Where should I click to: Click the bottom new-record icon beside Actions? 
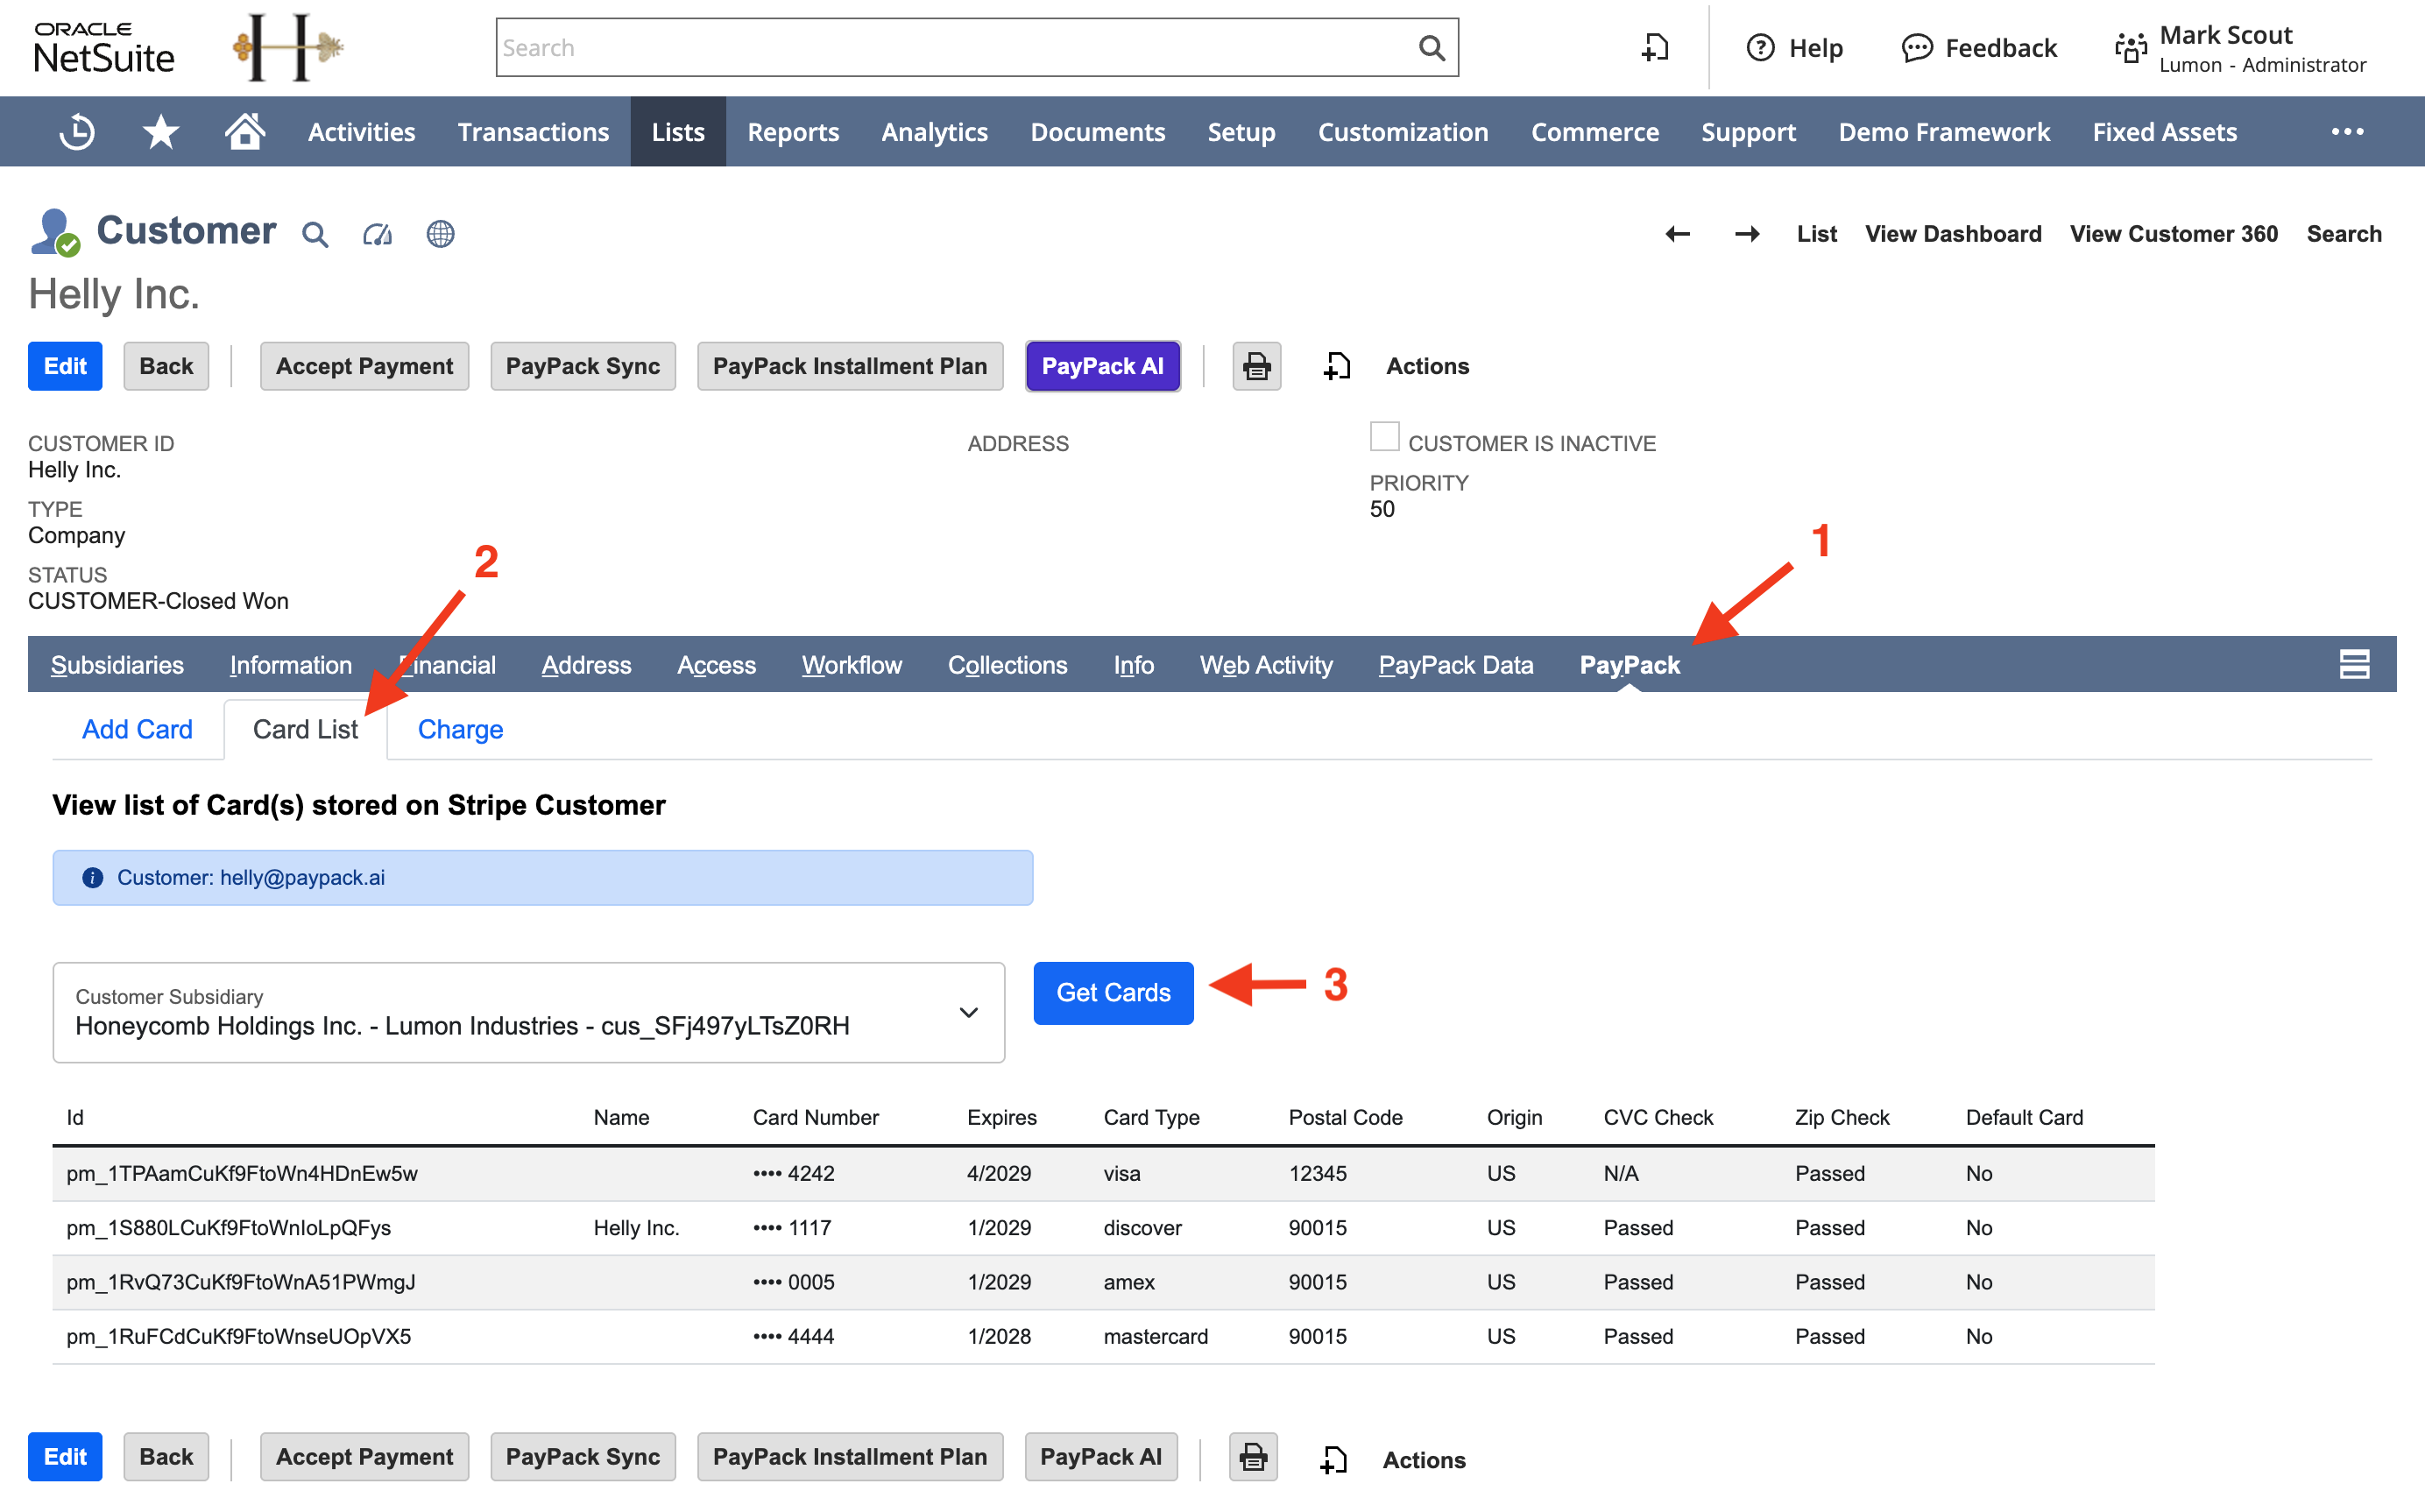(x=1334, y=1459)
